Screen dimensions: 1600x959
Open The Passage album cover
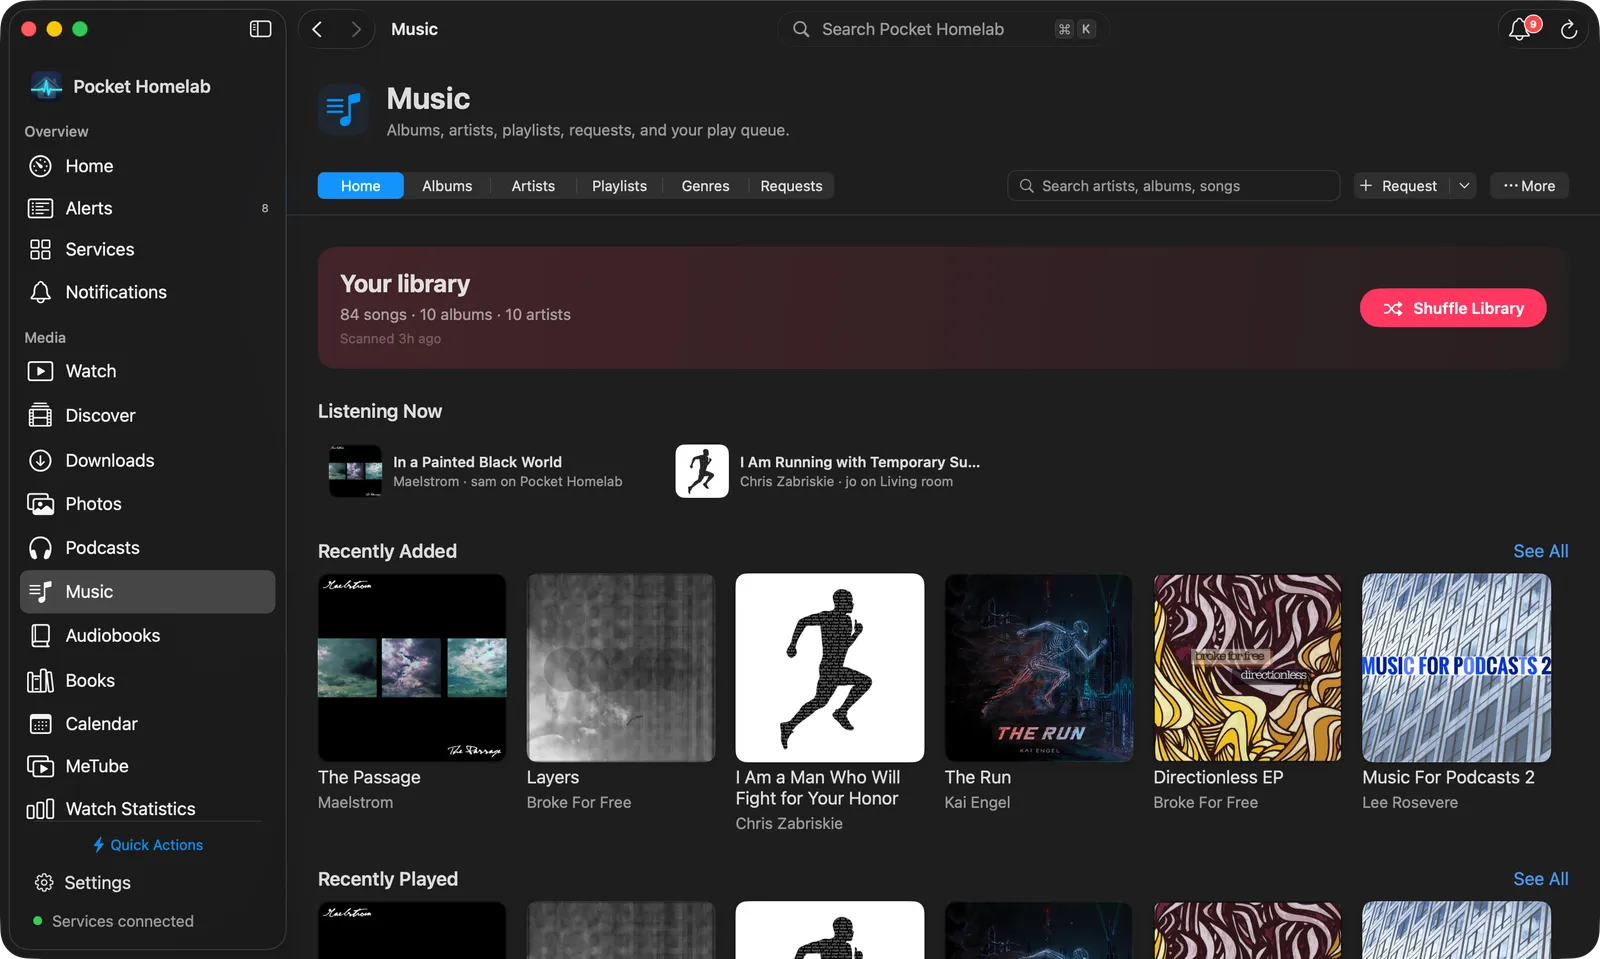412,667
